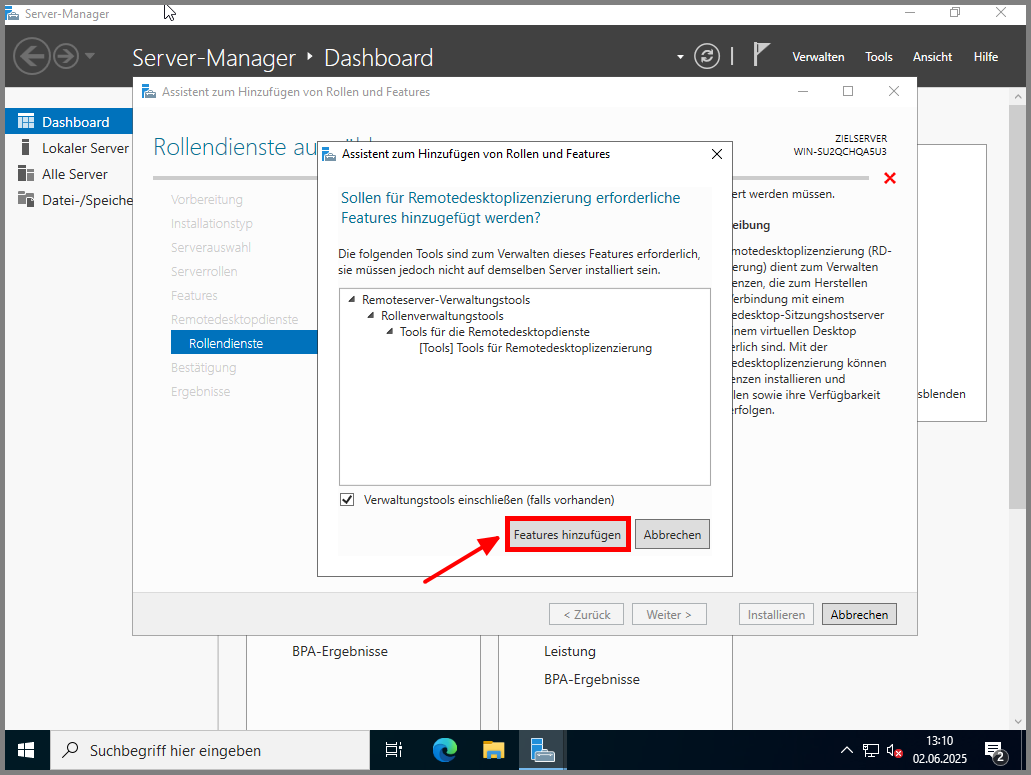Open Microsoft Edge from the taskbar
Image resolution: width=1031 pixels, height=775 pixels.
point(444,750)
